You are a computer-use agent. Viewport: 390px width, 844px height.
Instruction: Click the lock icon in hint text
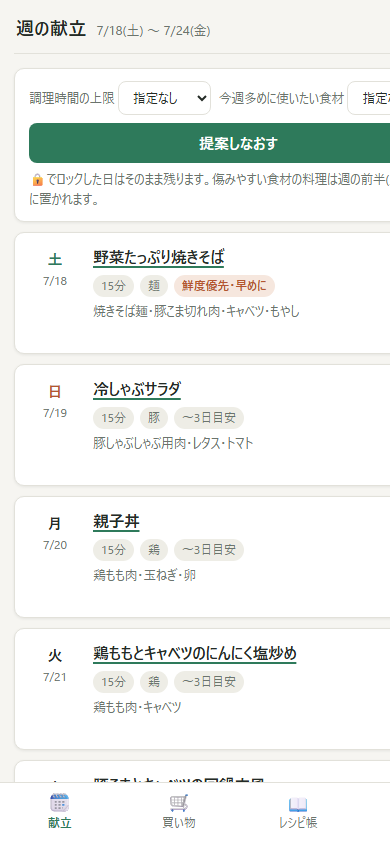click(x=37, y=179)
